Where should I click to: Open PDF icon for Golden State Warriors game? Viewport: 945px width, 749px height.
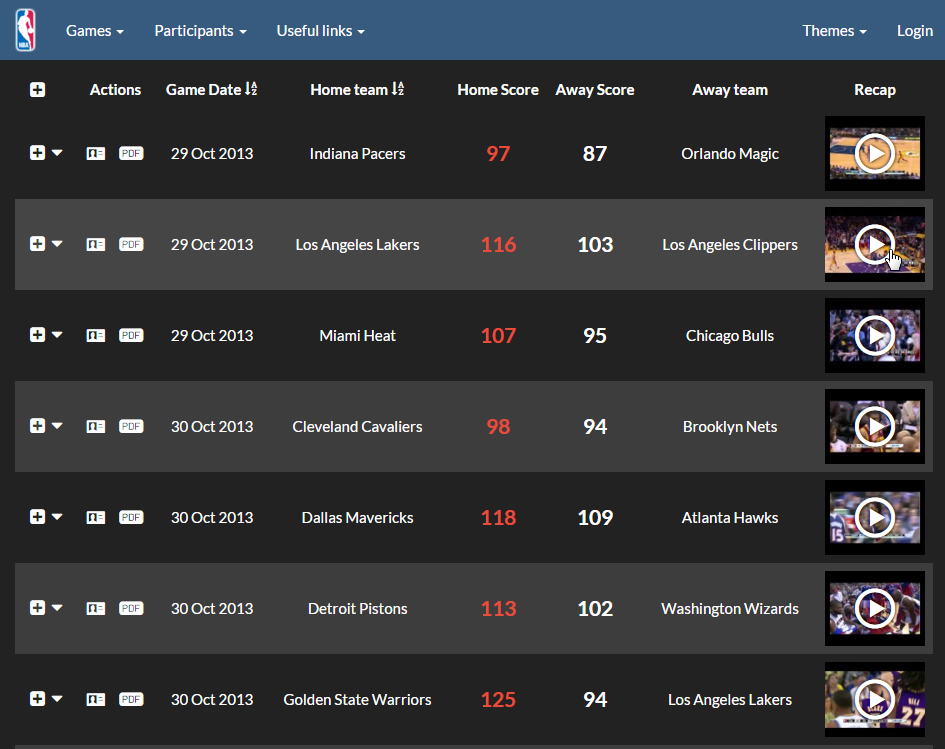[x=131, y=700]
